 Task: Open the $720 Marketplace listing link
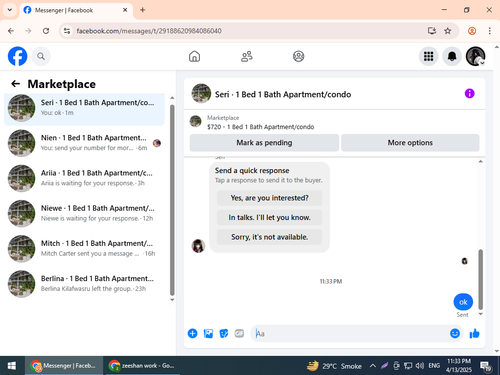click(x=260, y=127)
